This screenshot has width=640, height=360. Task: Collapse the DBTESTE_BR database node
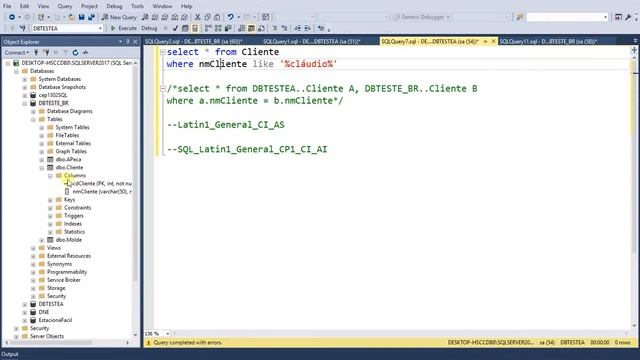click(25, 103)
